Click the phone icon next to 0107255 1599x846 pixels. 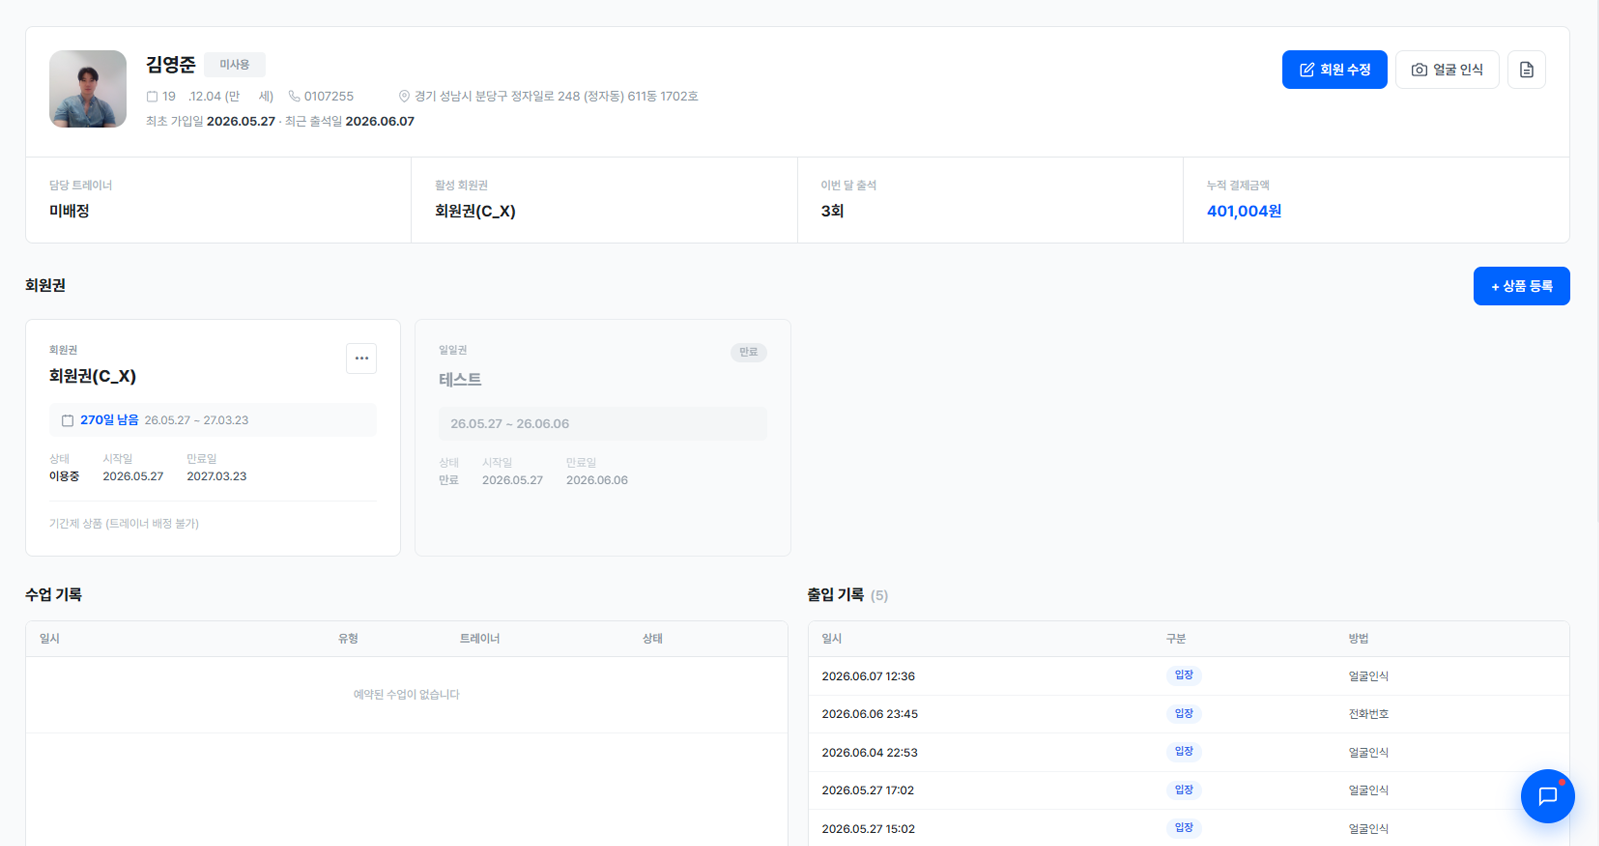(x=294, y=97)
